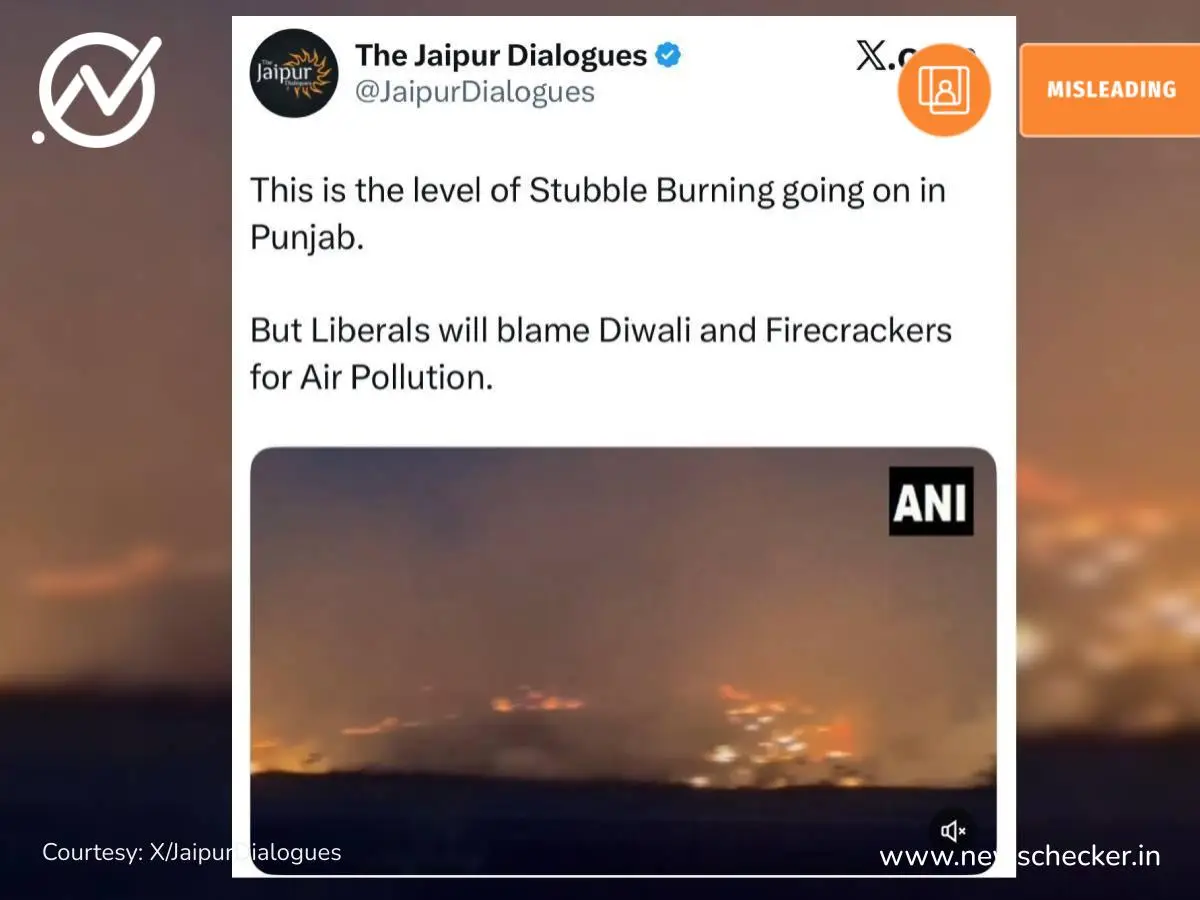Click the orange MISLEADING label
This screenshot has height=900, width=1200.
pos(1110,90)
